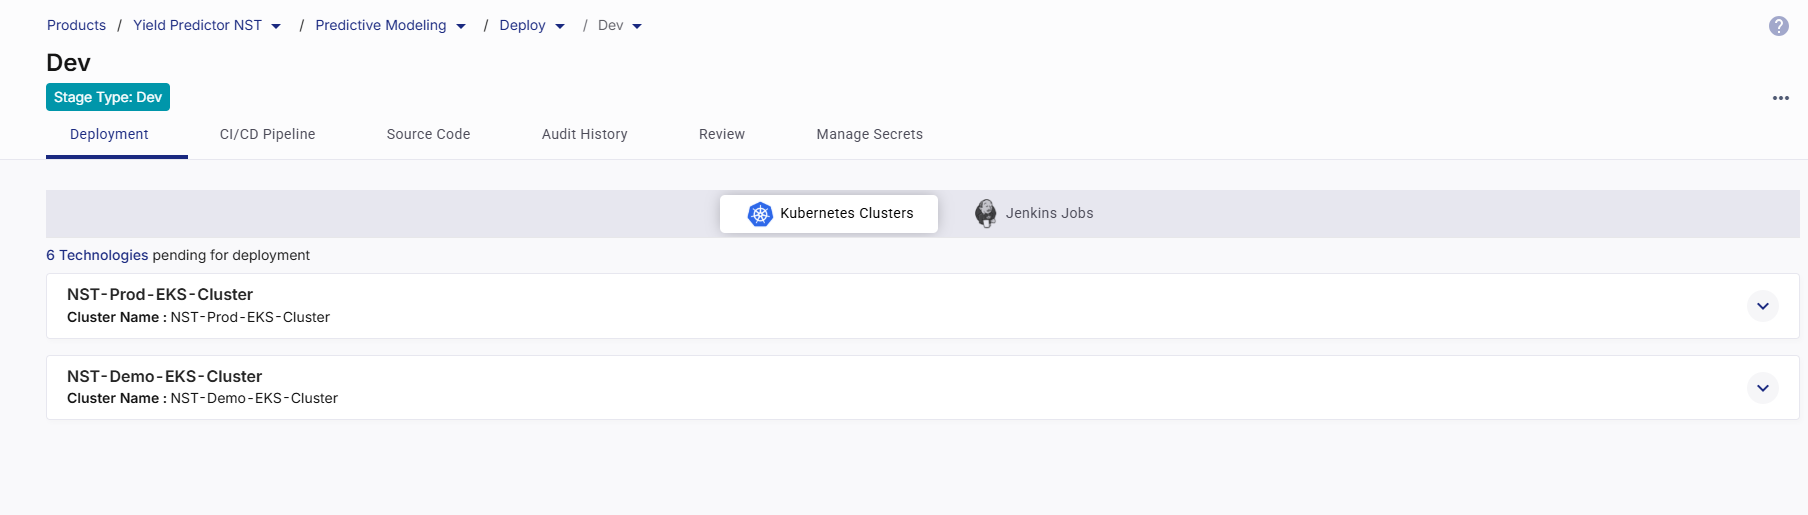Open the Dev breadcrumb dropdown arrow
The height and width of the screenshot is (515, 1808).
pos(637,26)
